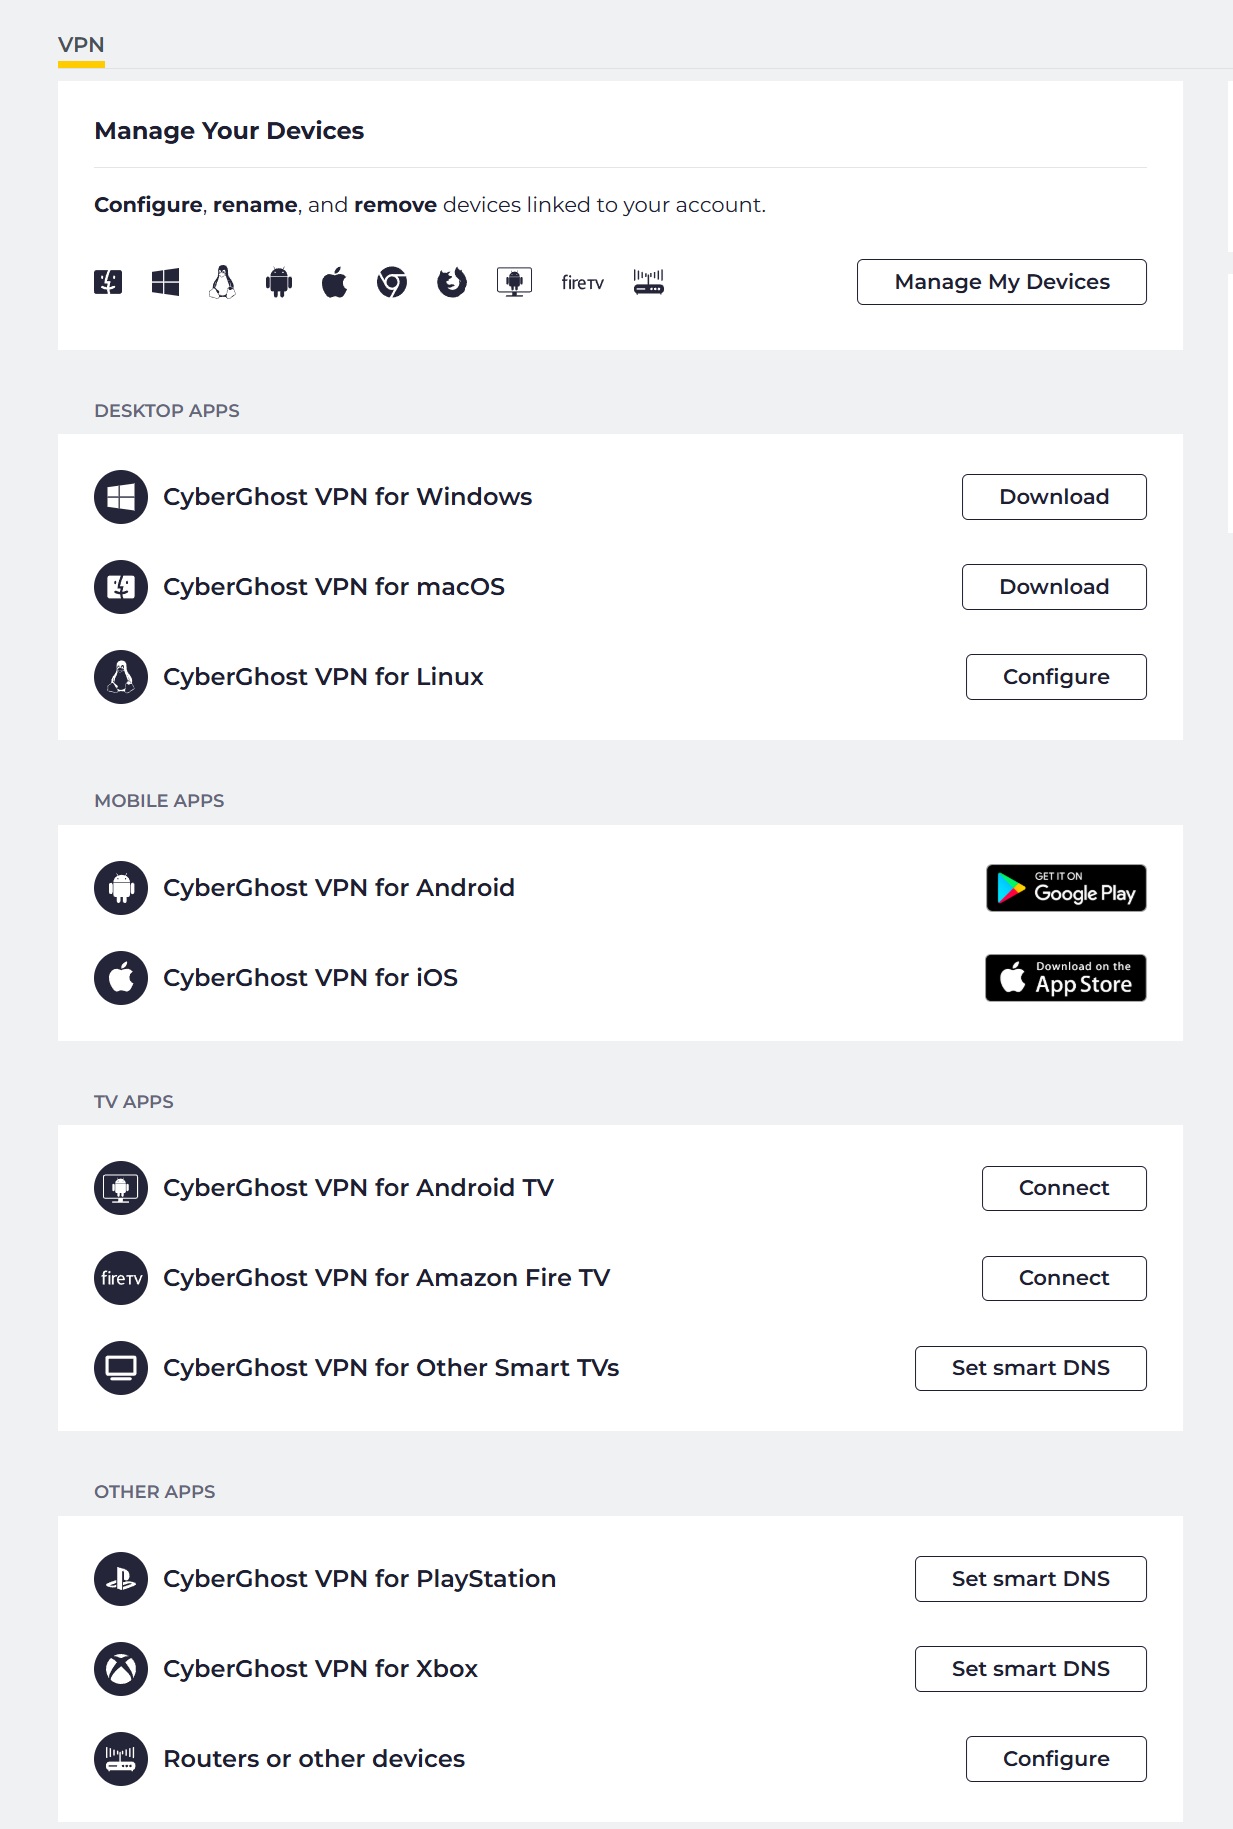The image size is (1233, 1829).
Task: Click the router icon in device row
Action: click(649, 283)
